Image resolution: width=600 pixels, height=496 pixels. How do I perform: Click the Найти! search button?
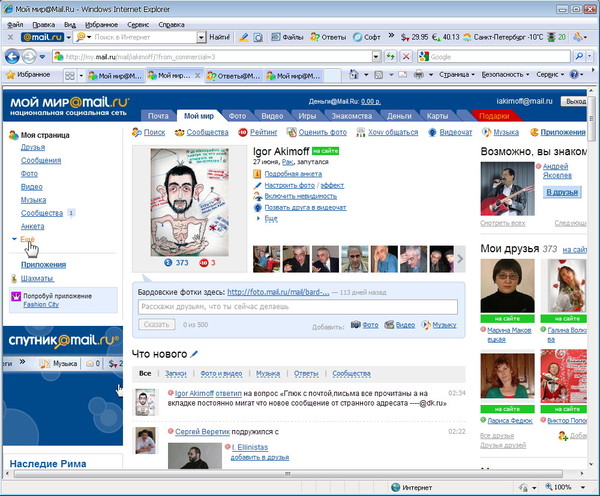pyautogui.click(x=220, y=37)
